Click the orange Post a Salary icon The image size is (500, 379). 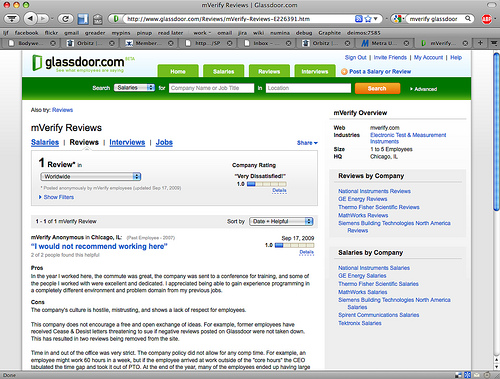pyautogui.click(x=344, y=72)
